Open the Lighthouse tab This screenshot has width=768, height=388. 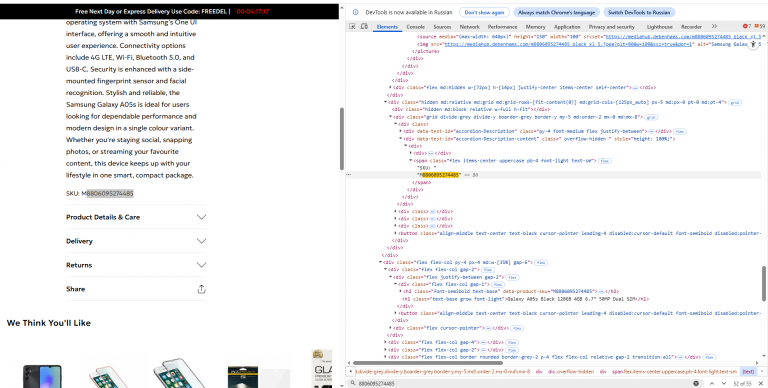pyautogui.click(x=660, y=27)
